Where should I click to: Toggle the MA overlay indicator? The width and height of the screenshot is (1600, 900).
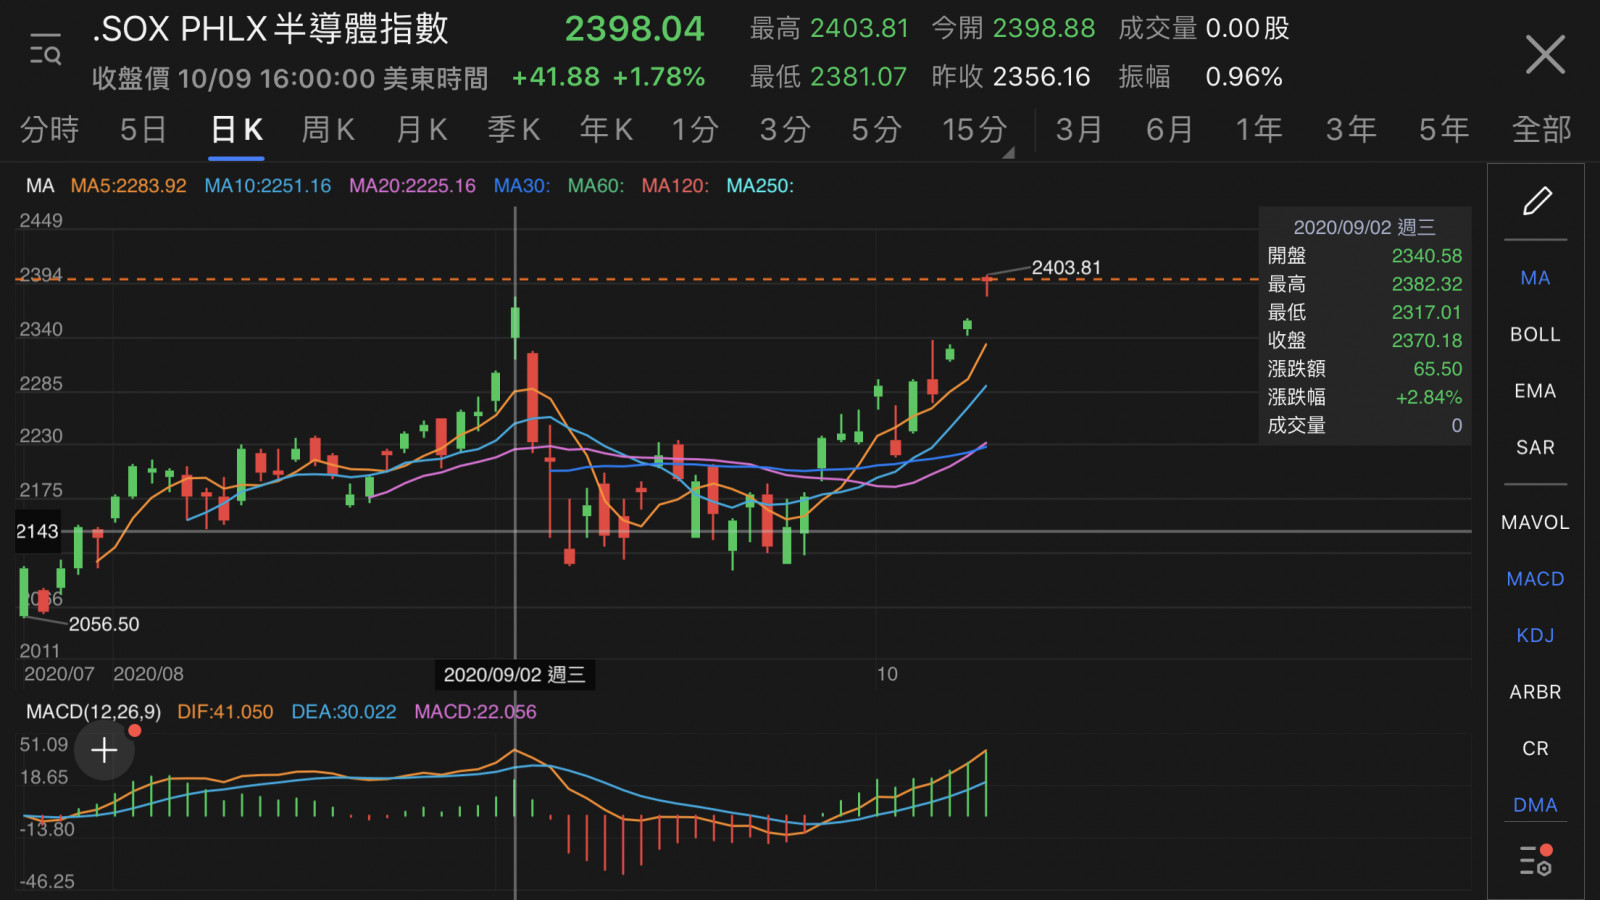click(x=1535, y=278)
